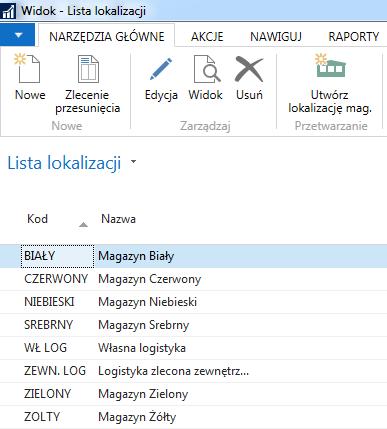Click Magazyn Zielony name cell
This screenshot has width=387, height=429.
click(143, 394)
